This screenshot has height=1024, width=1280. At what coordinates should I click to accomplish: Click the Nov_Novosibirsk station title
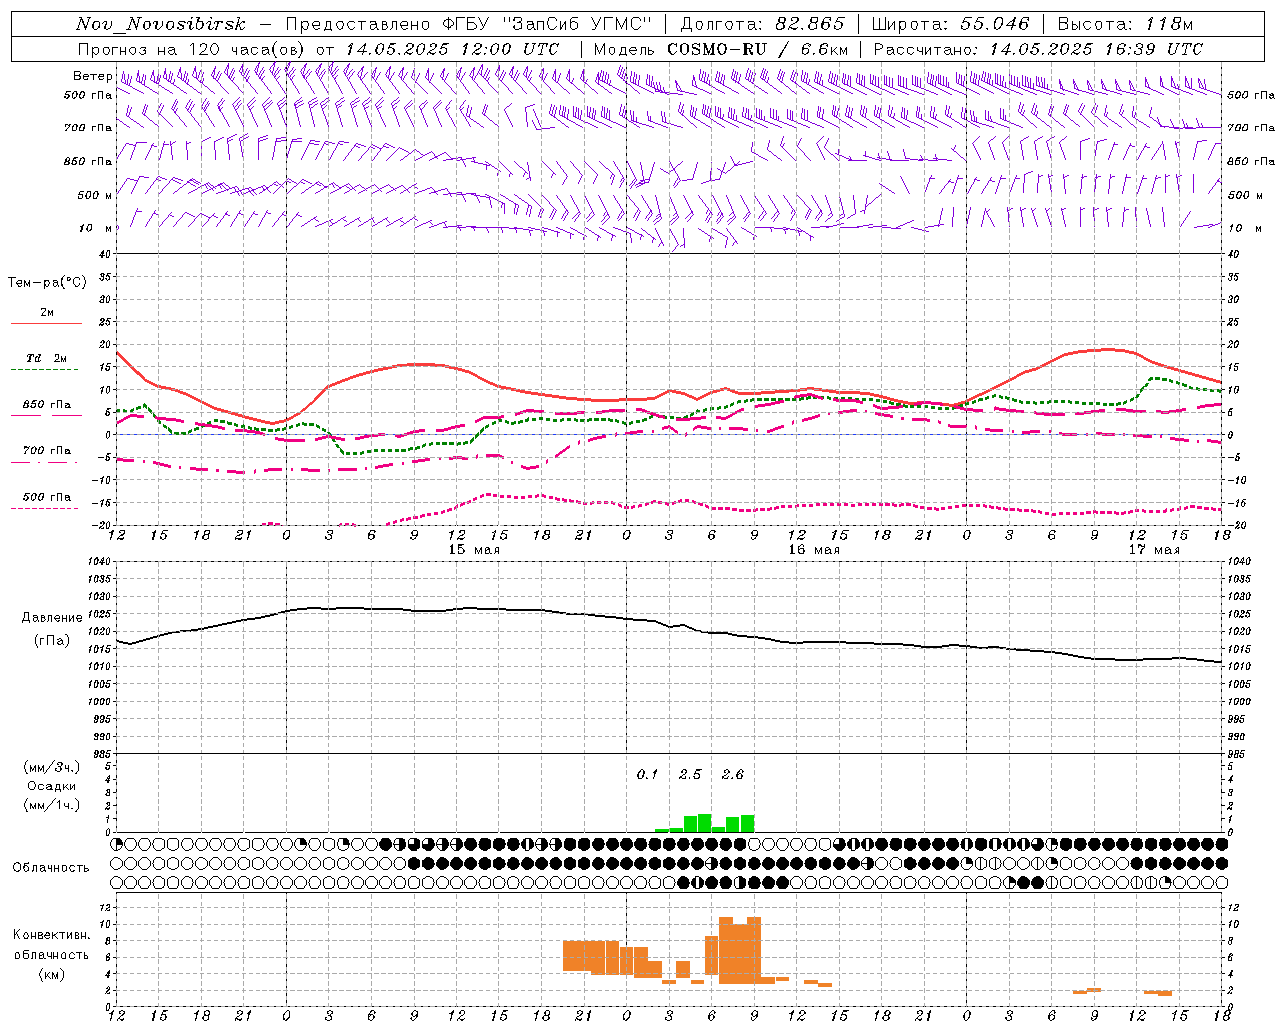coord(161,24)
